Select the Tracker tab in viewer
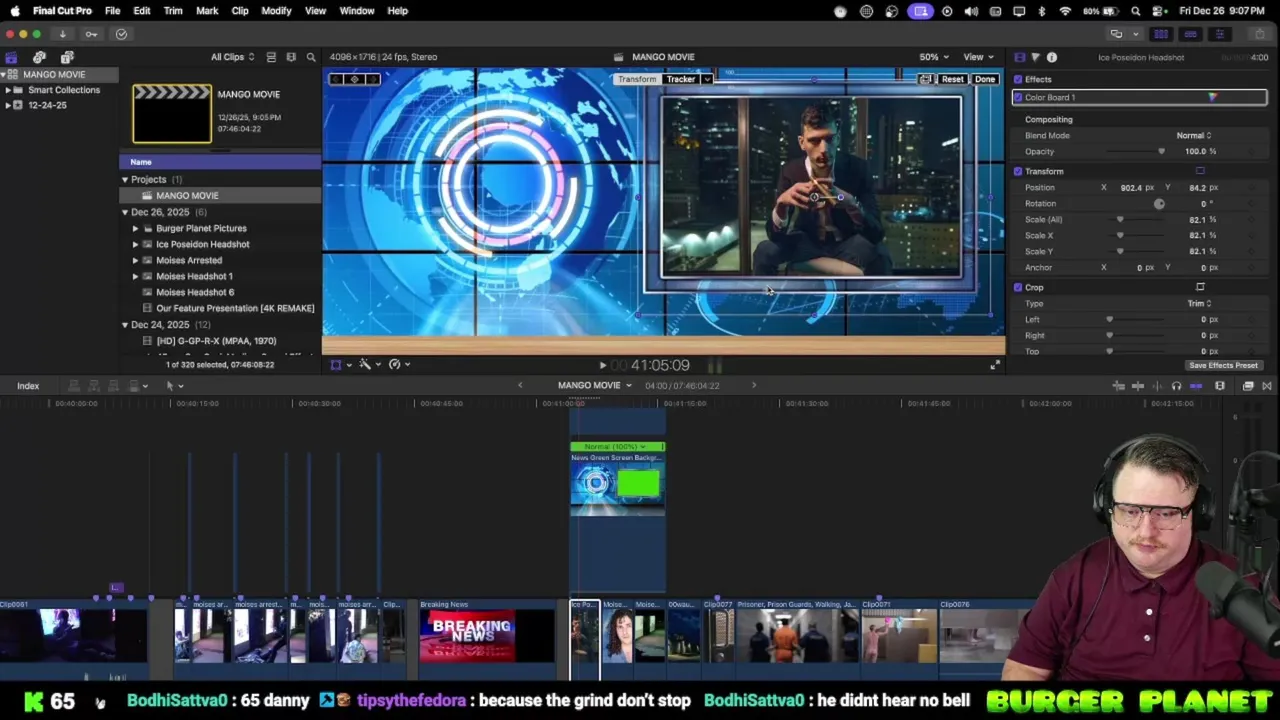1280x720 pixels. (681, 79)
